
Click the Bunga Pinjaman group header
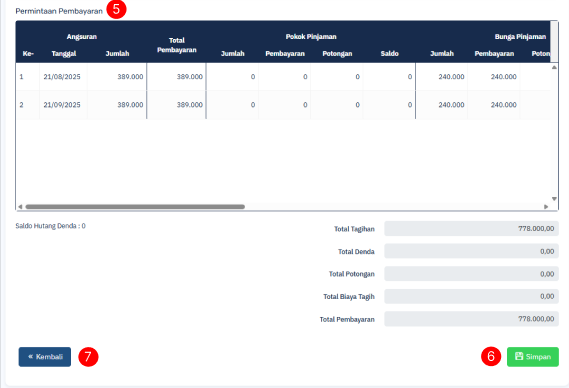tap(520, 37)
